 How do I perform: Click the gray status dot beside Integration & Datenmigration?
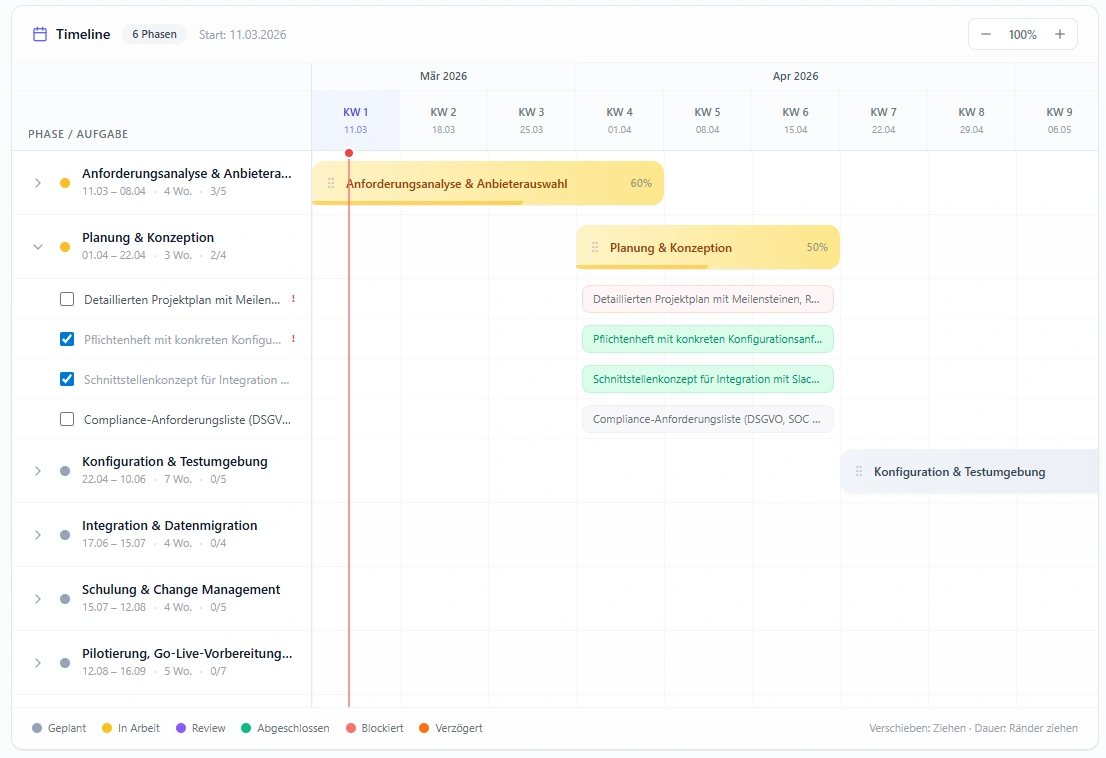tap(64, 532)
